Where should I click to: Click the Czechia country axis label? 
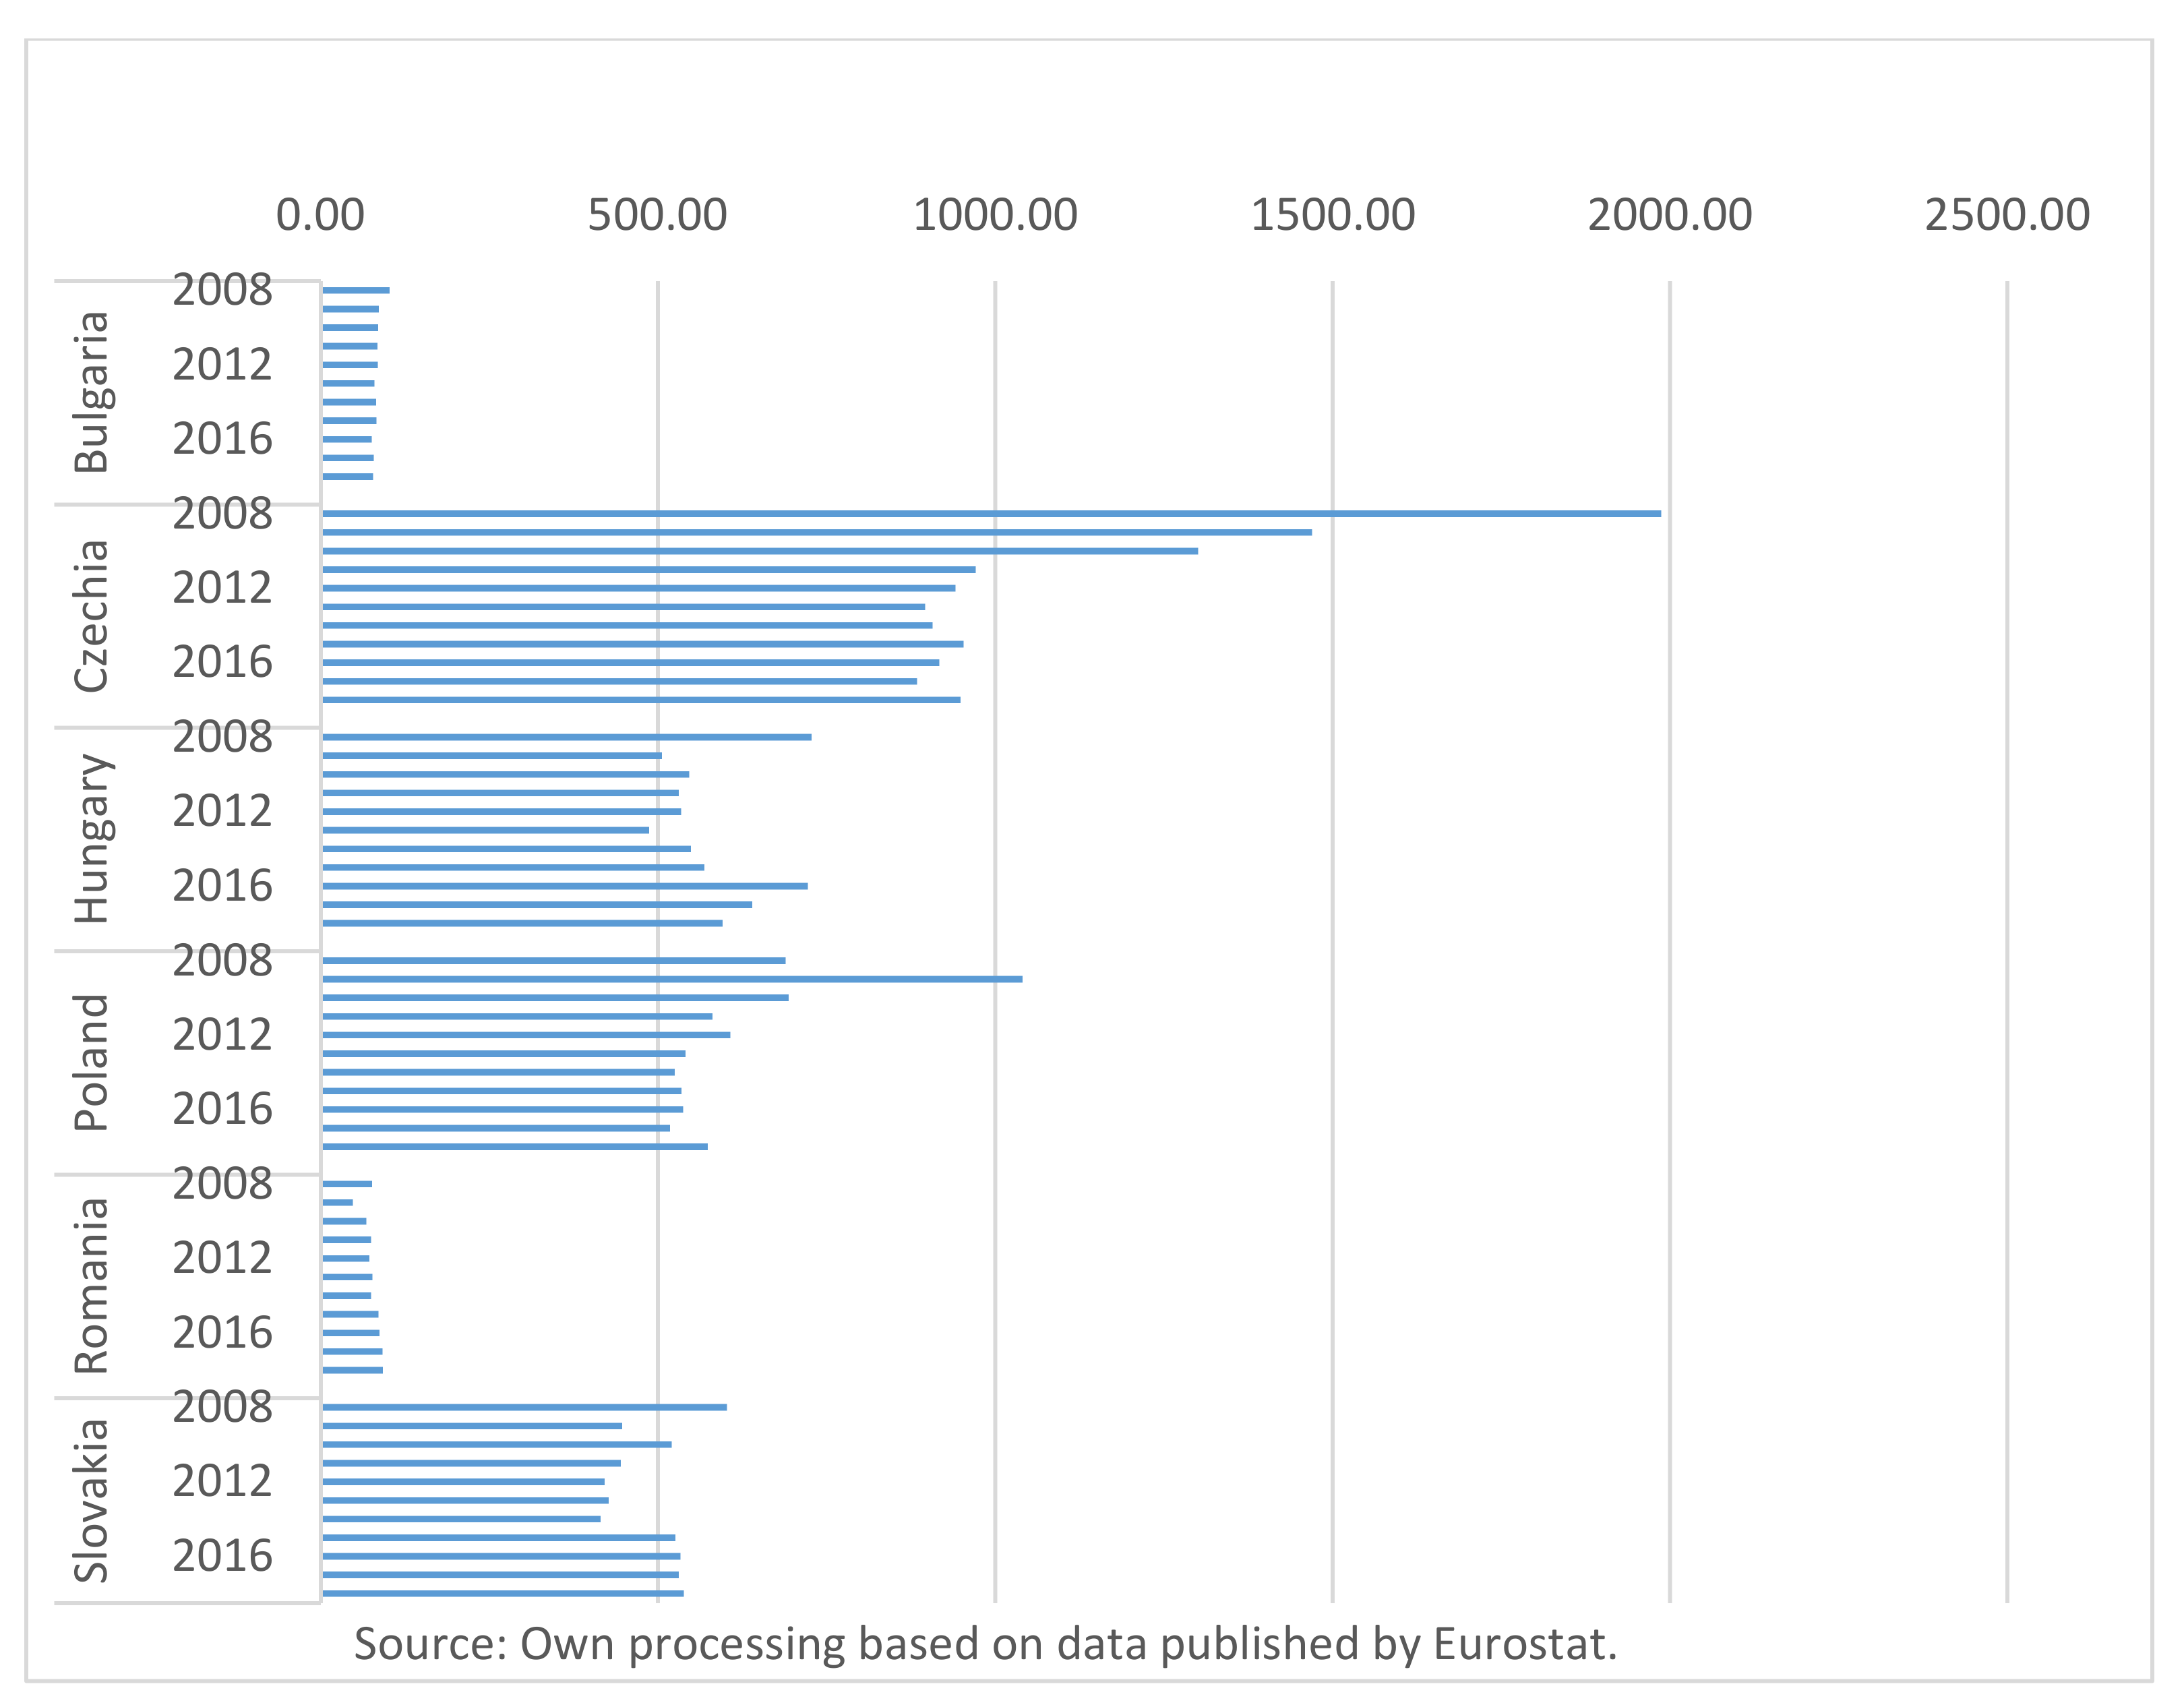point(91,615)
